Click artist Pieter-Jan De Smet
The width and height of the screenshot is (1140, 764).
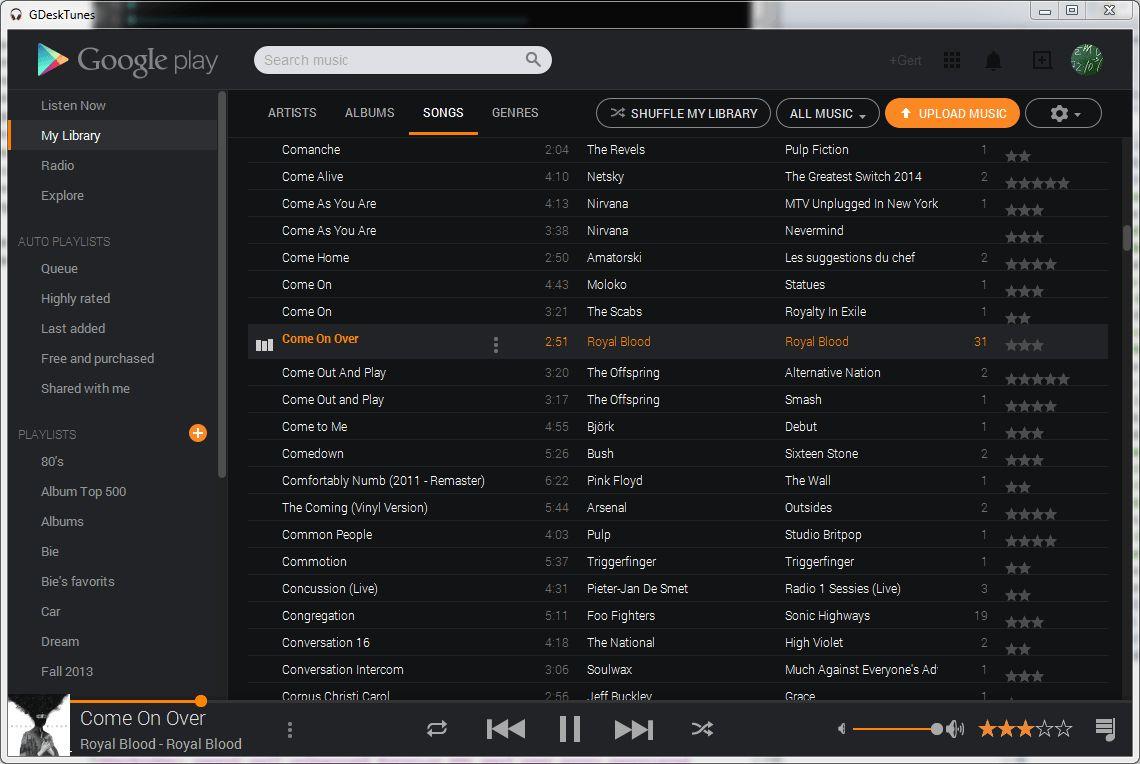[x=637, y=589]
